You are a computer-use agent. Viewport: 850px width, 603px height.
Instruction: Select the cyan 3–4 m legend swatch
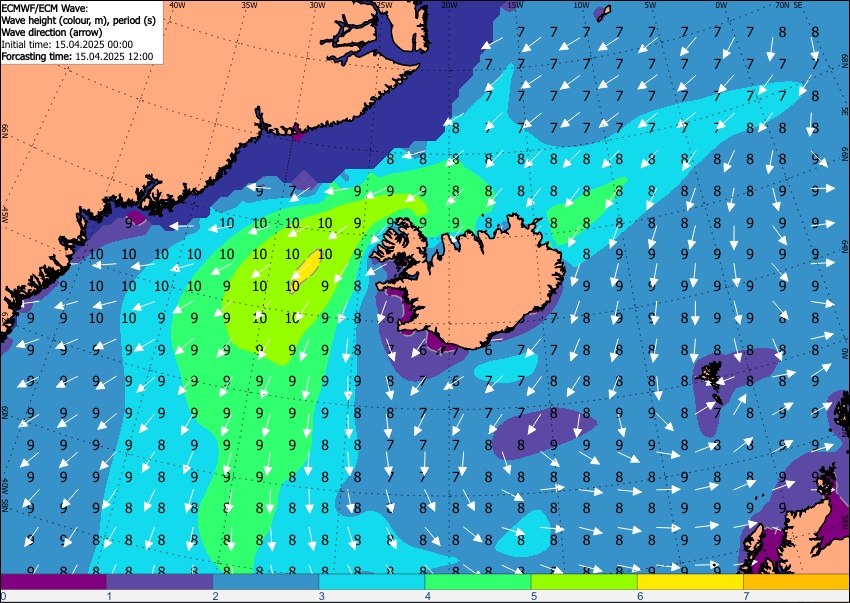click(372, 582)
